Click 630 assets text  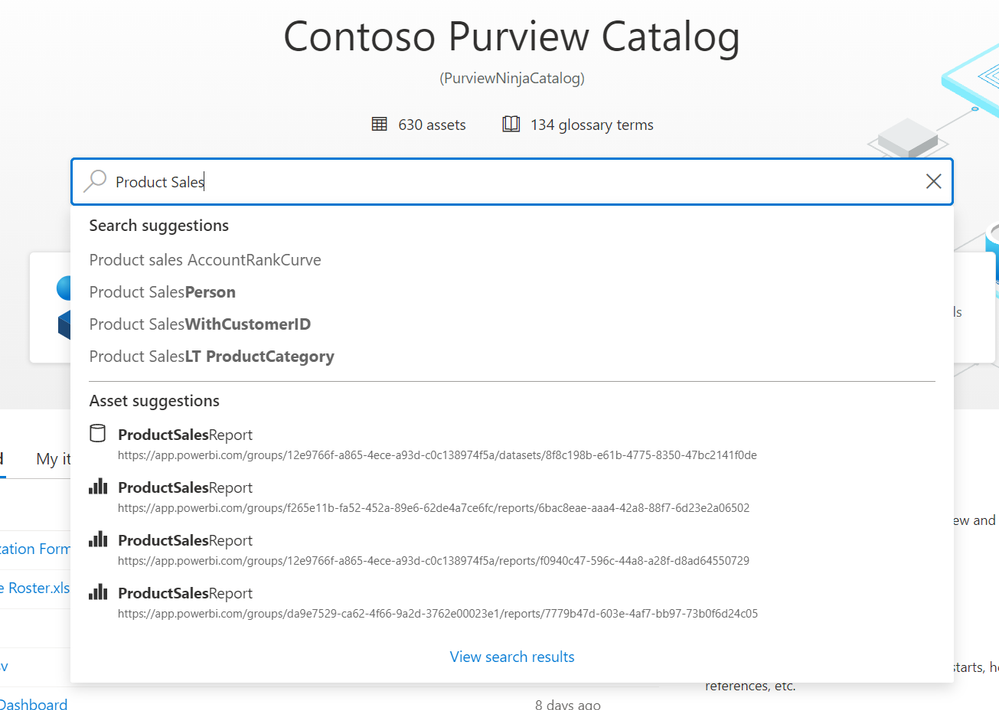tap(432, 125)
